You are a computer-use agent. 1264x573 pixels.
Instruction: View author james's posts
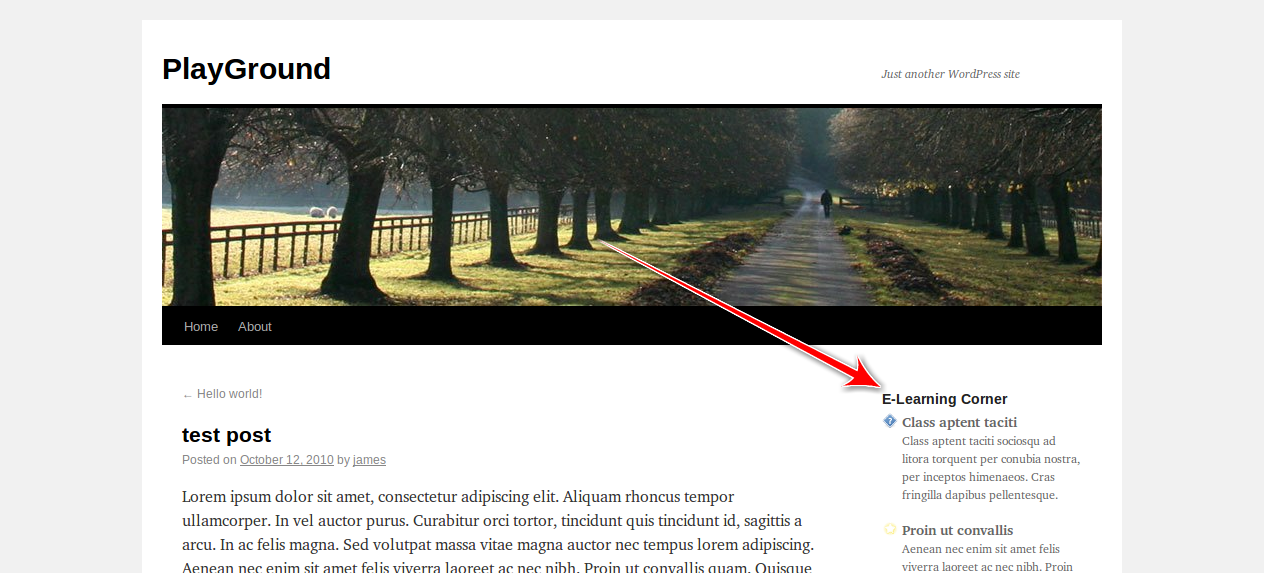pos(369,460)
